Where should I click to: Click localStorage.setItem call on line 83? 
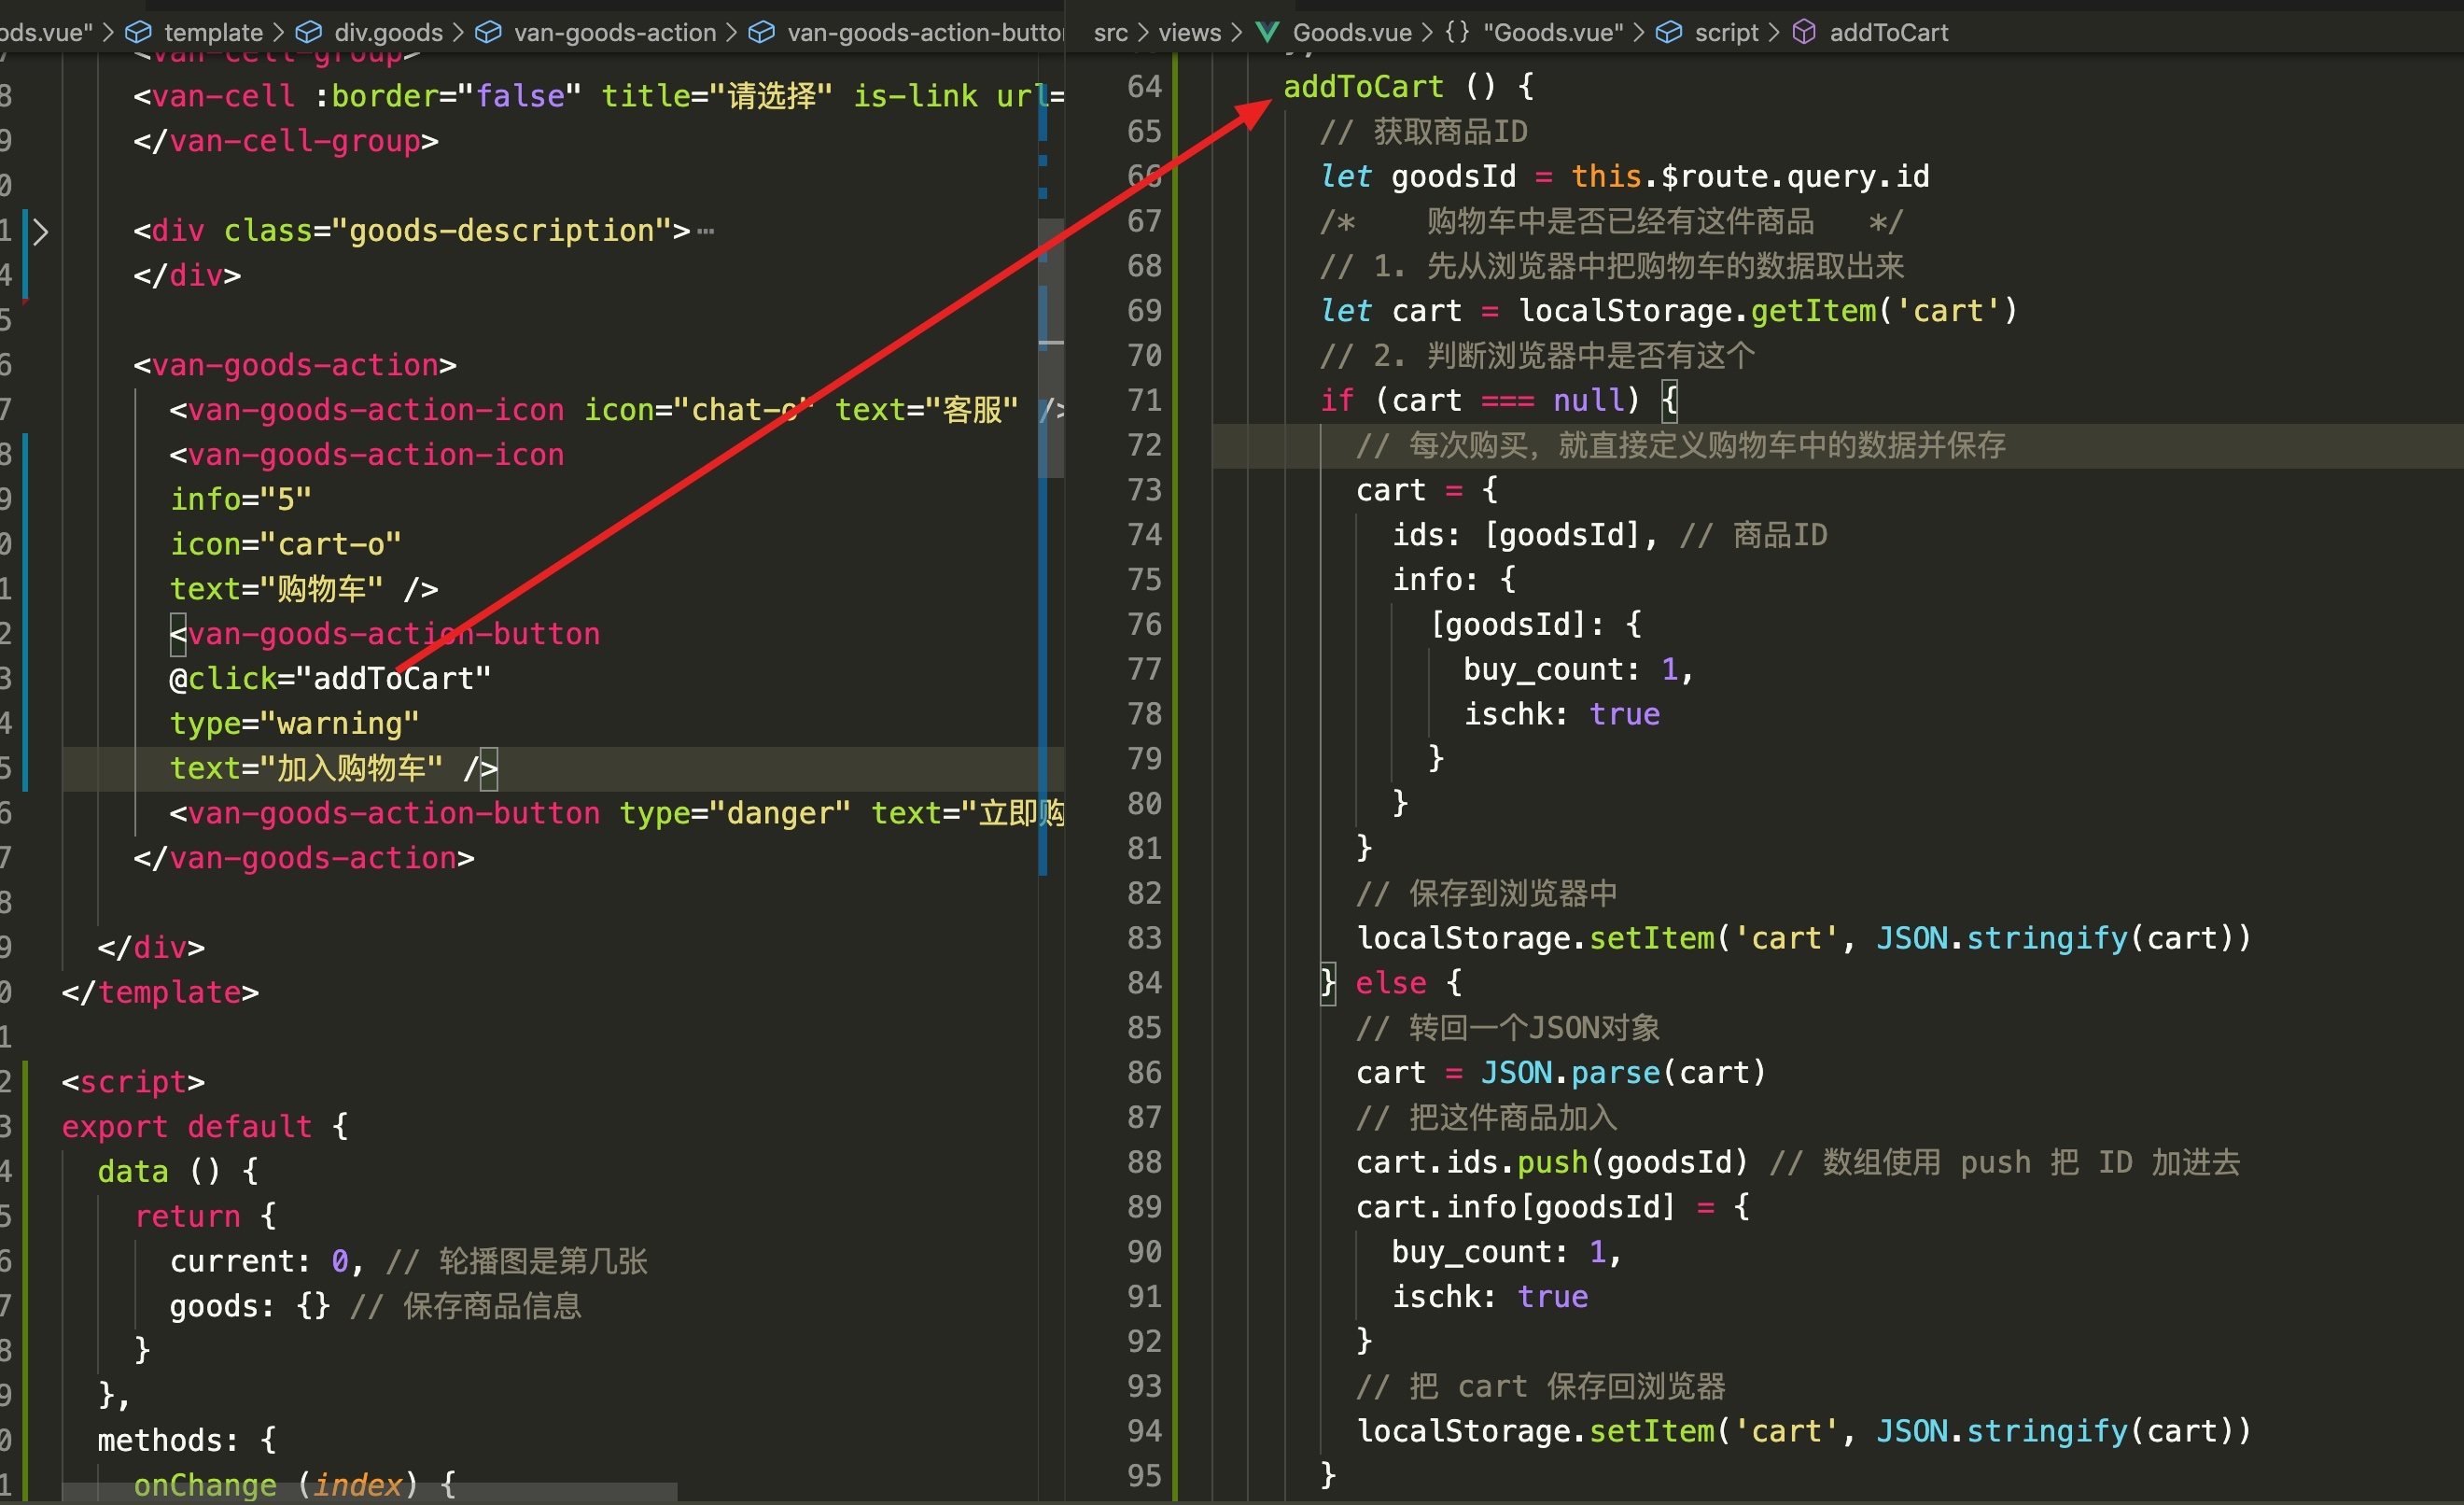1803,938
